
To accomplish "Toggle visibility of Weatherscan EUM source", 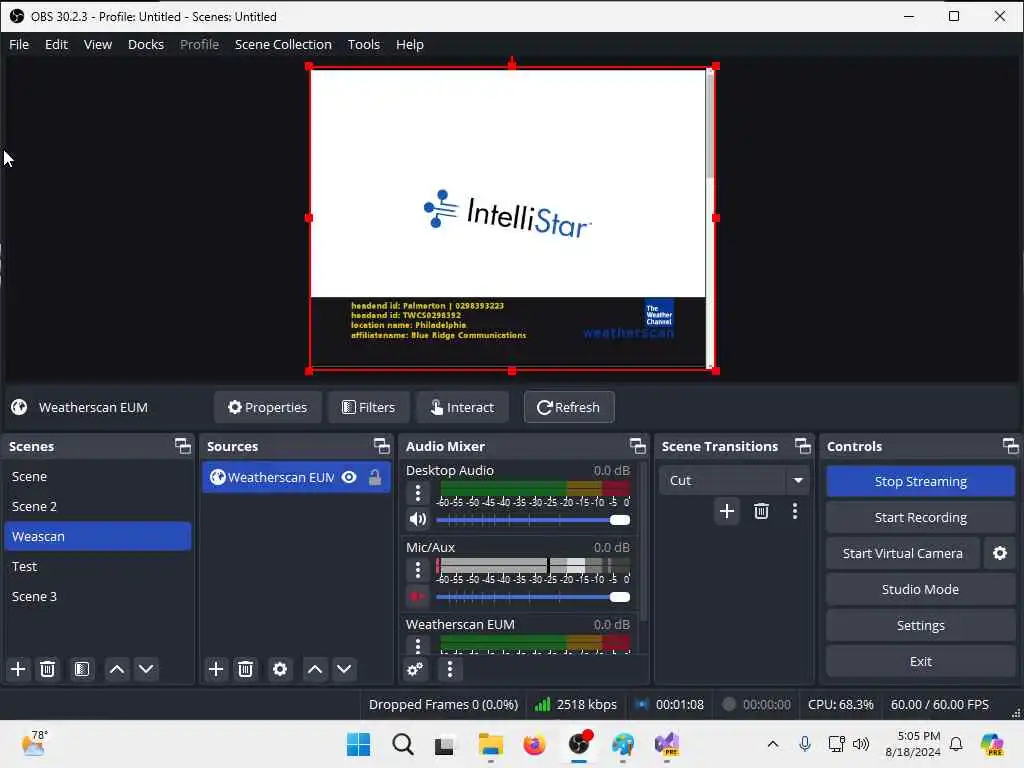I will (x=349, y=477).
